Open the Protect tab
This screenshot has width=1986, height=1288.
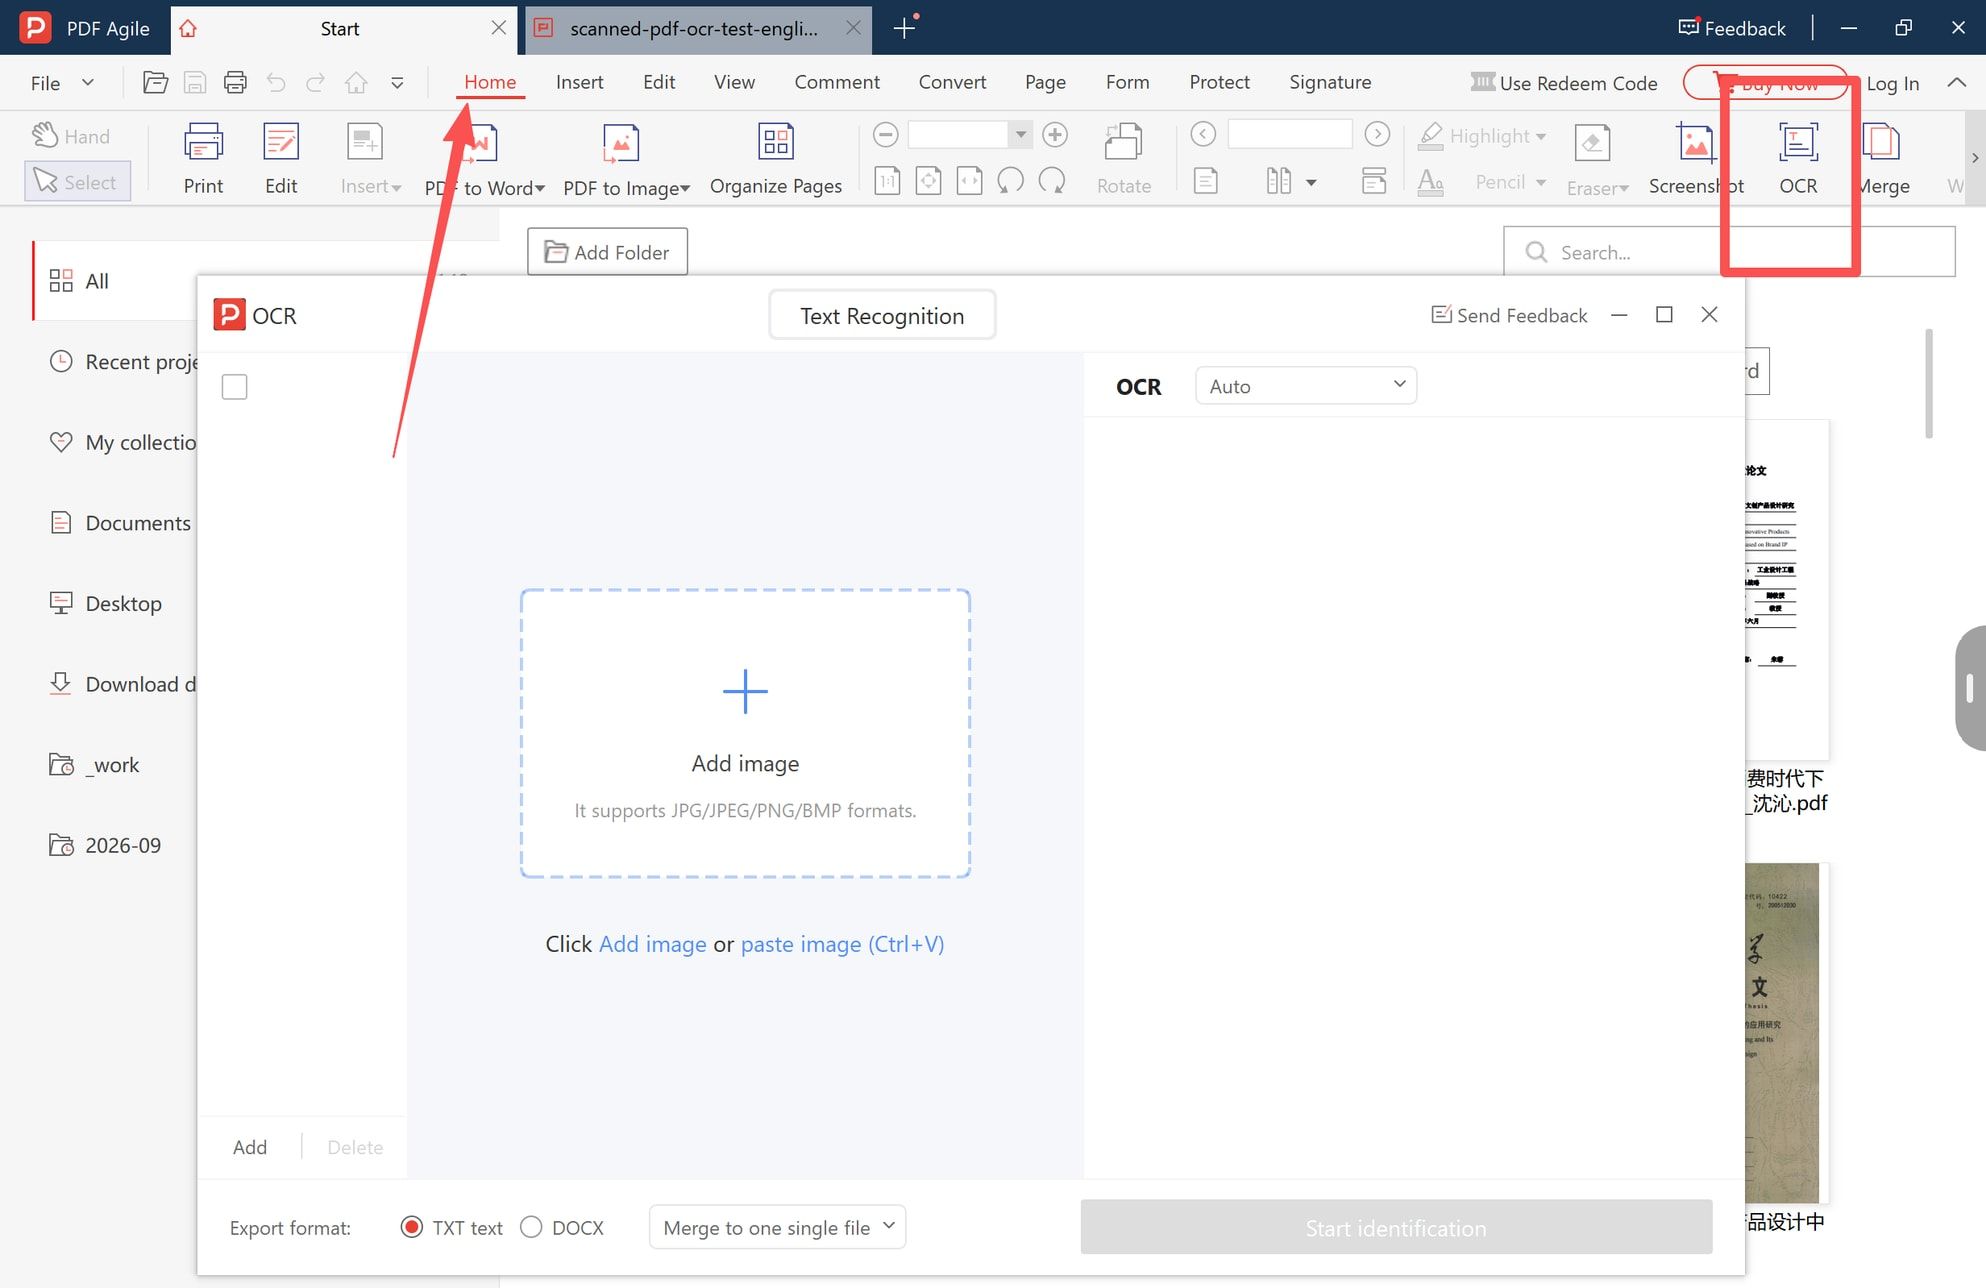(x=1219, y=82)
